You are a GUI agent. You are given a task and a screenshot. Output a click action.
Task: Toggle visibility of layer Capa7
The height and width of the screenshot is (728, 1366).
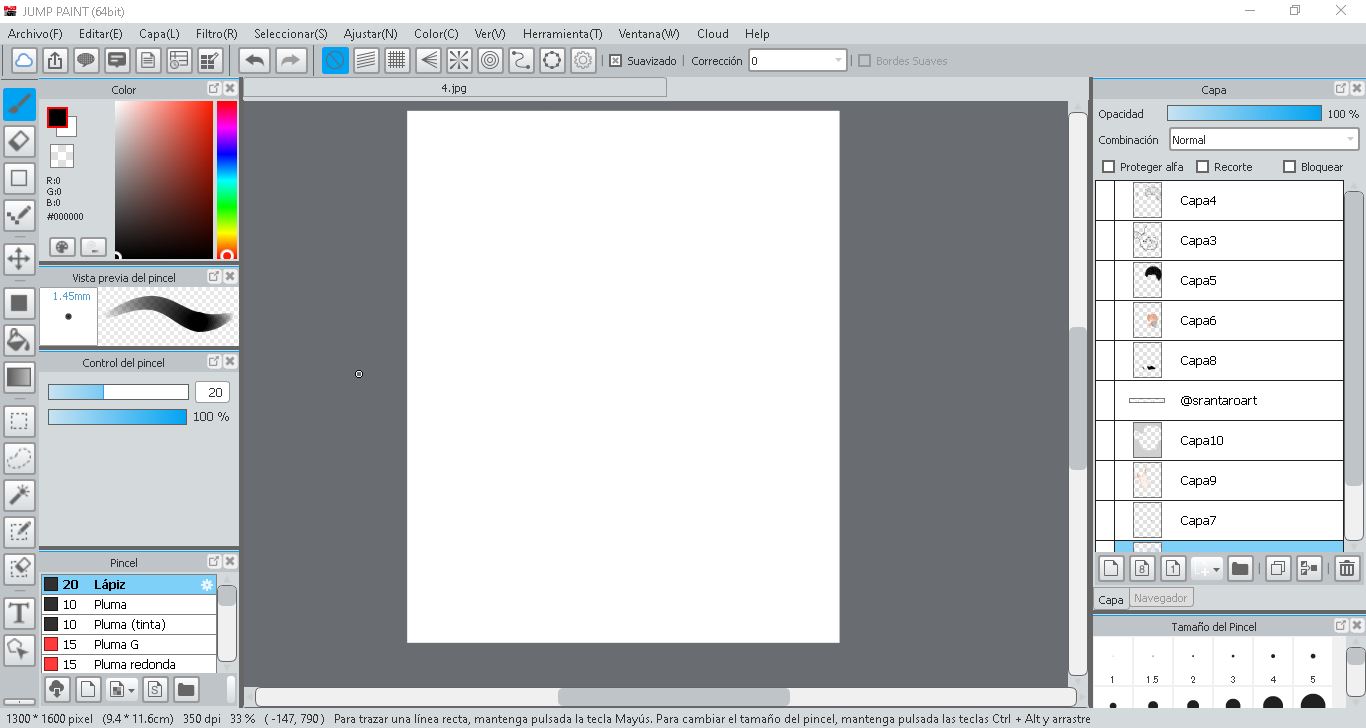coord(1105,521)
